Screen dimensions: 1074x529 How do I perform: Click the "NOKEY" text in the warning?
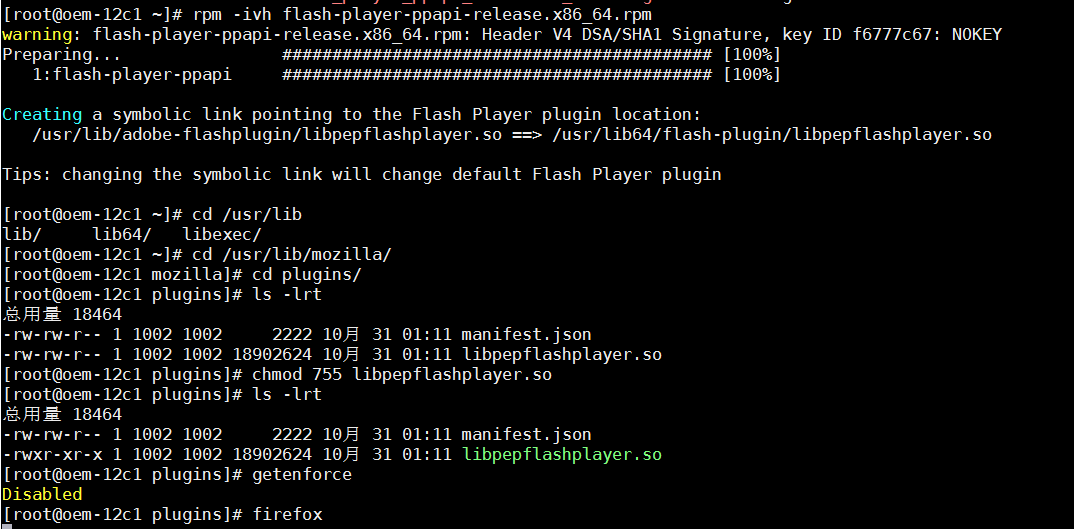coord(976,35)
